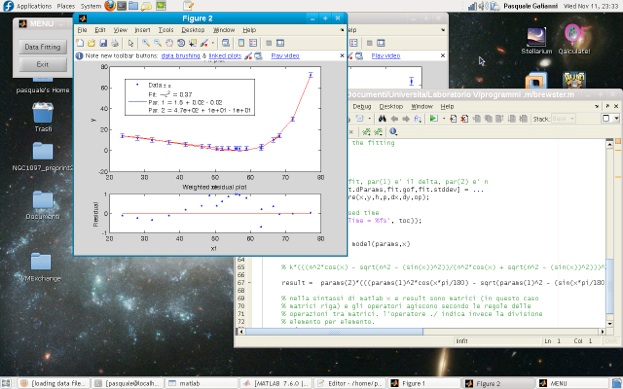Save the figure with the floppy disk icon
623x389 pixels.
point(103,43)
